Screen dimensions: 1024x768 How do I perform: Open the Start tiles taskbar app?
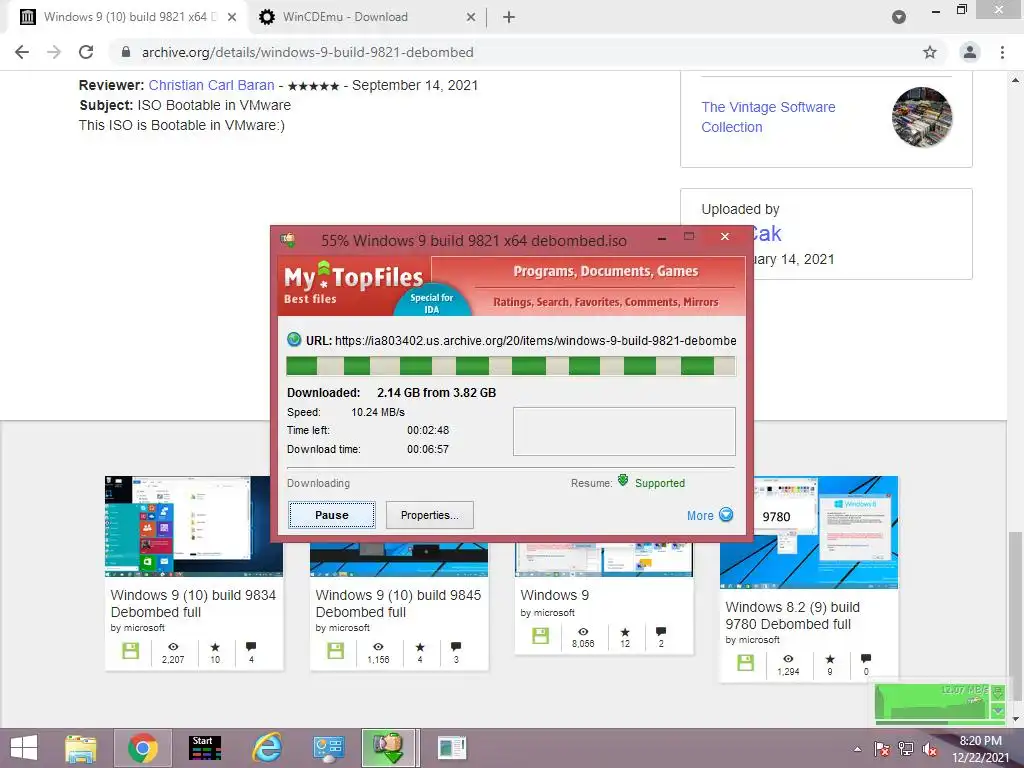click(205, 748)
